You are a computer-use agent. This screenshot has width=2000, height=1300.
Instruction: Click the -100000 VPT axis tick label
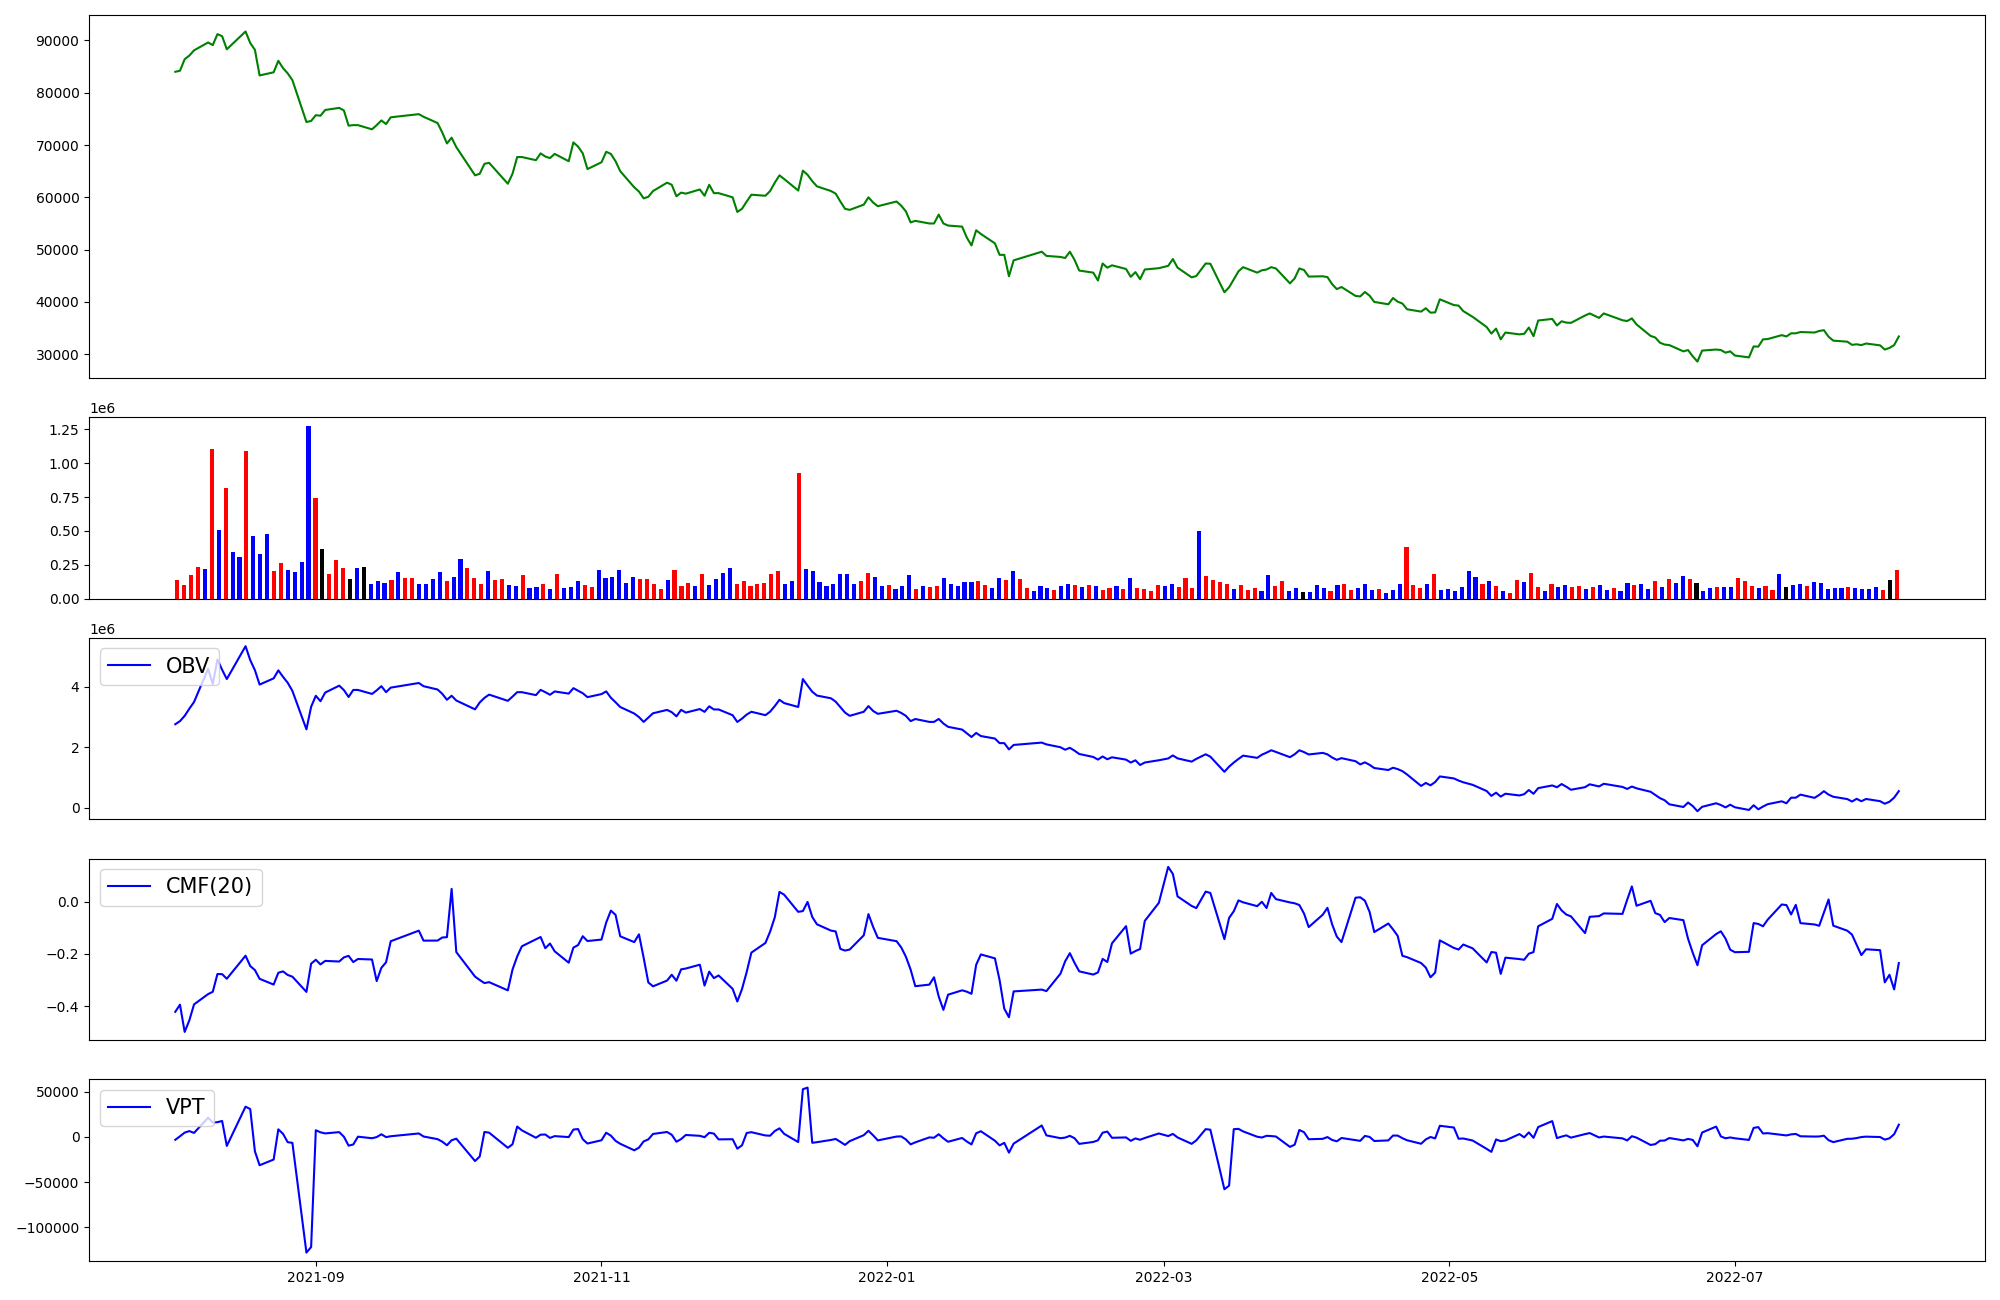(x=48, y=1228)
